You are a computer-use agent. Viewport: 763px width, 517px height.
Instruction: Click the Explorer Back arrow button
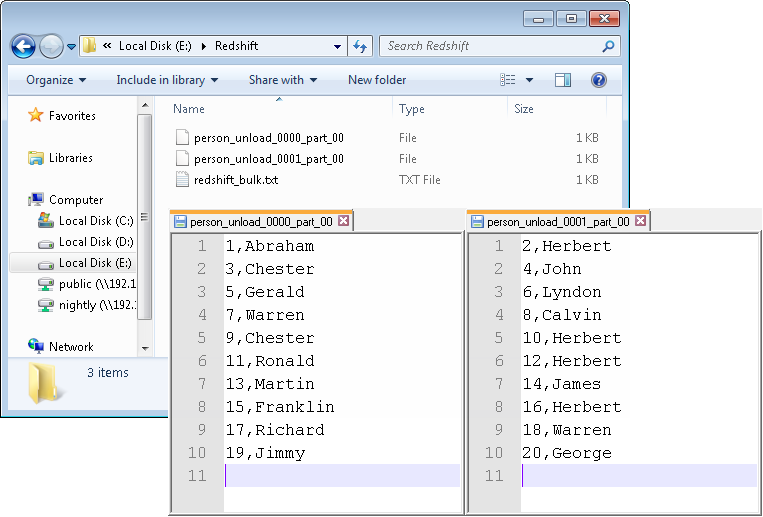click(23, 47)
